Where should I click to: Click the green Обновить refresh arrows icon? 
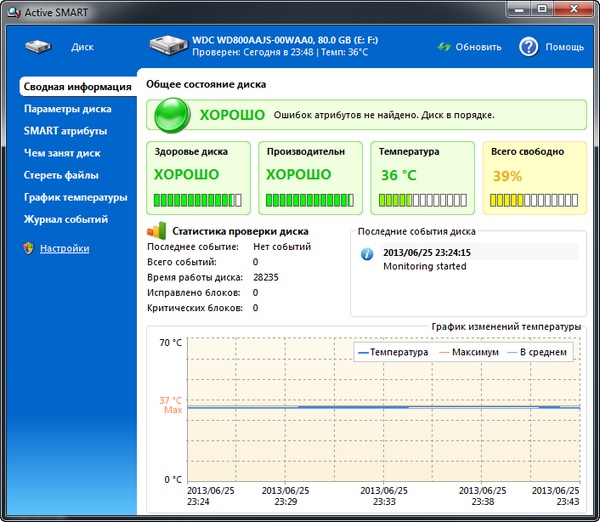(x=445, y=47)
